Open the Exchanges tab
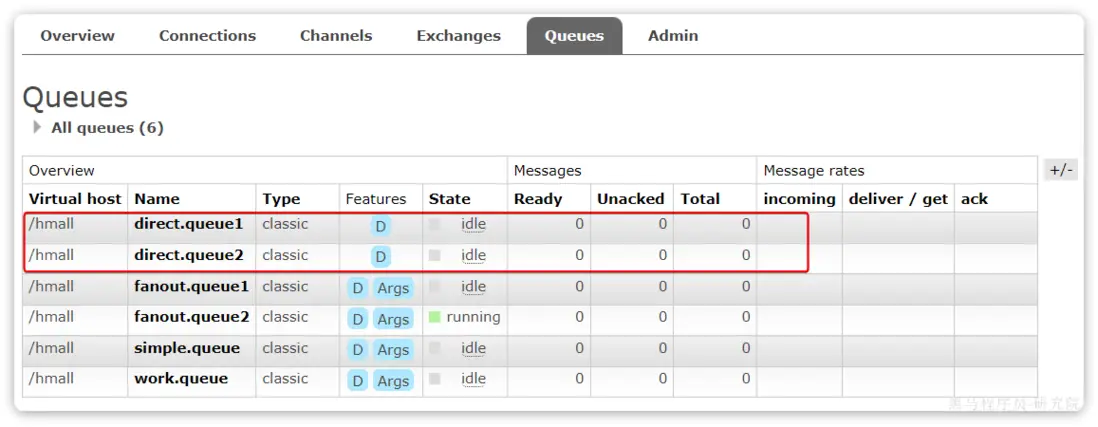This screenshot has width=1098, height=427. 458,36
